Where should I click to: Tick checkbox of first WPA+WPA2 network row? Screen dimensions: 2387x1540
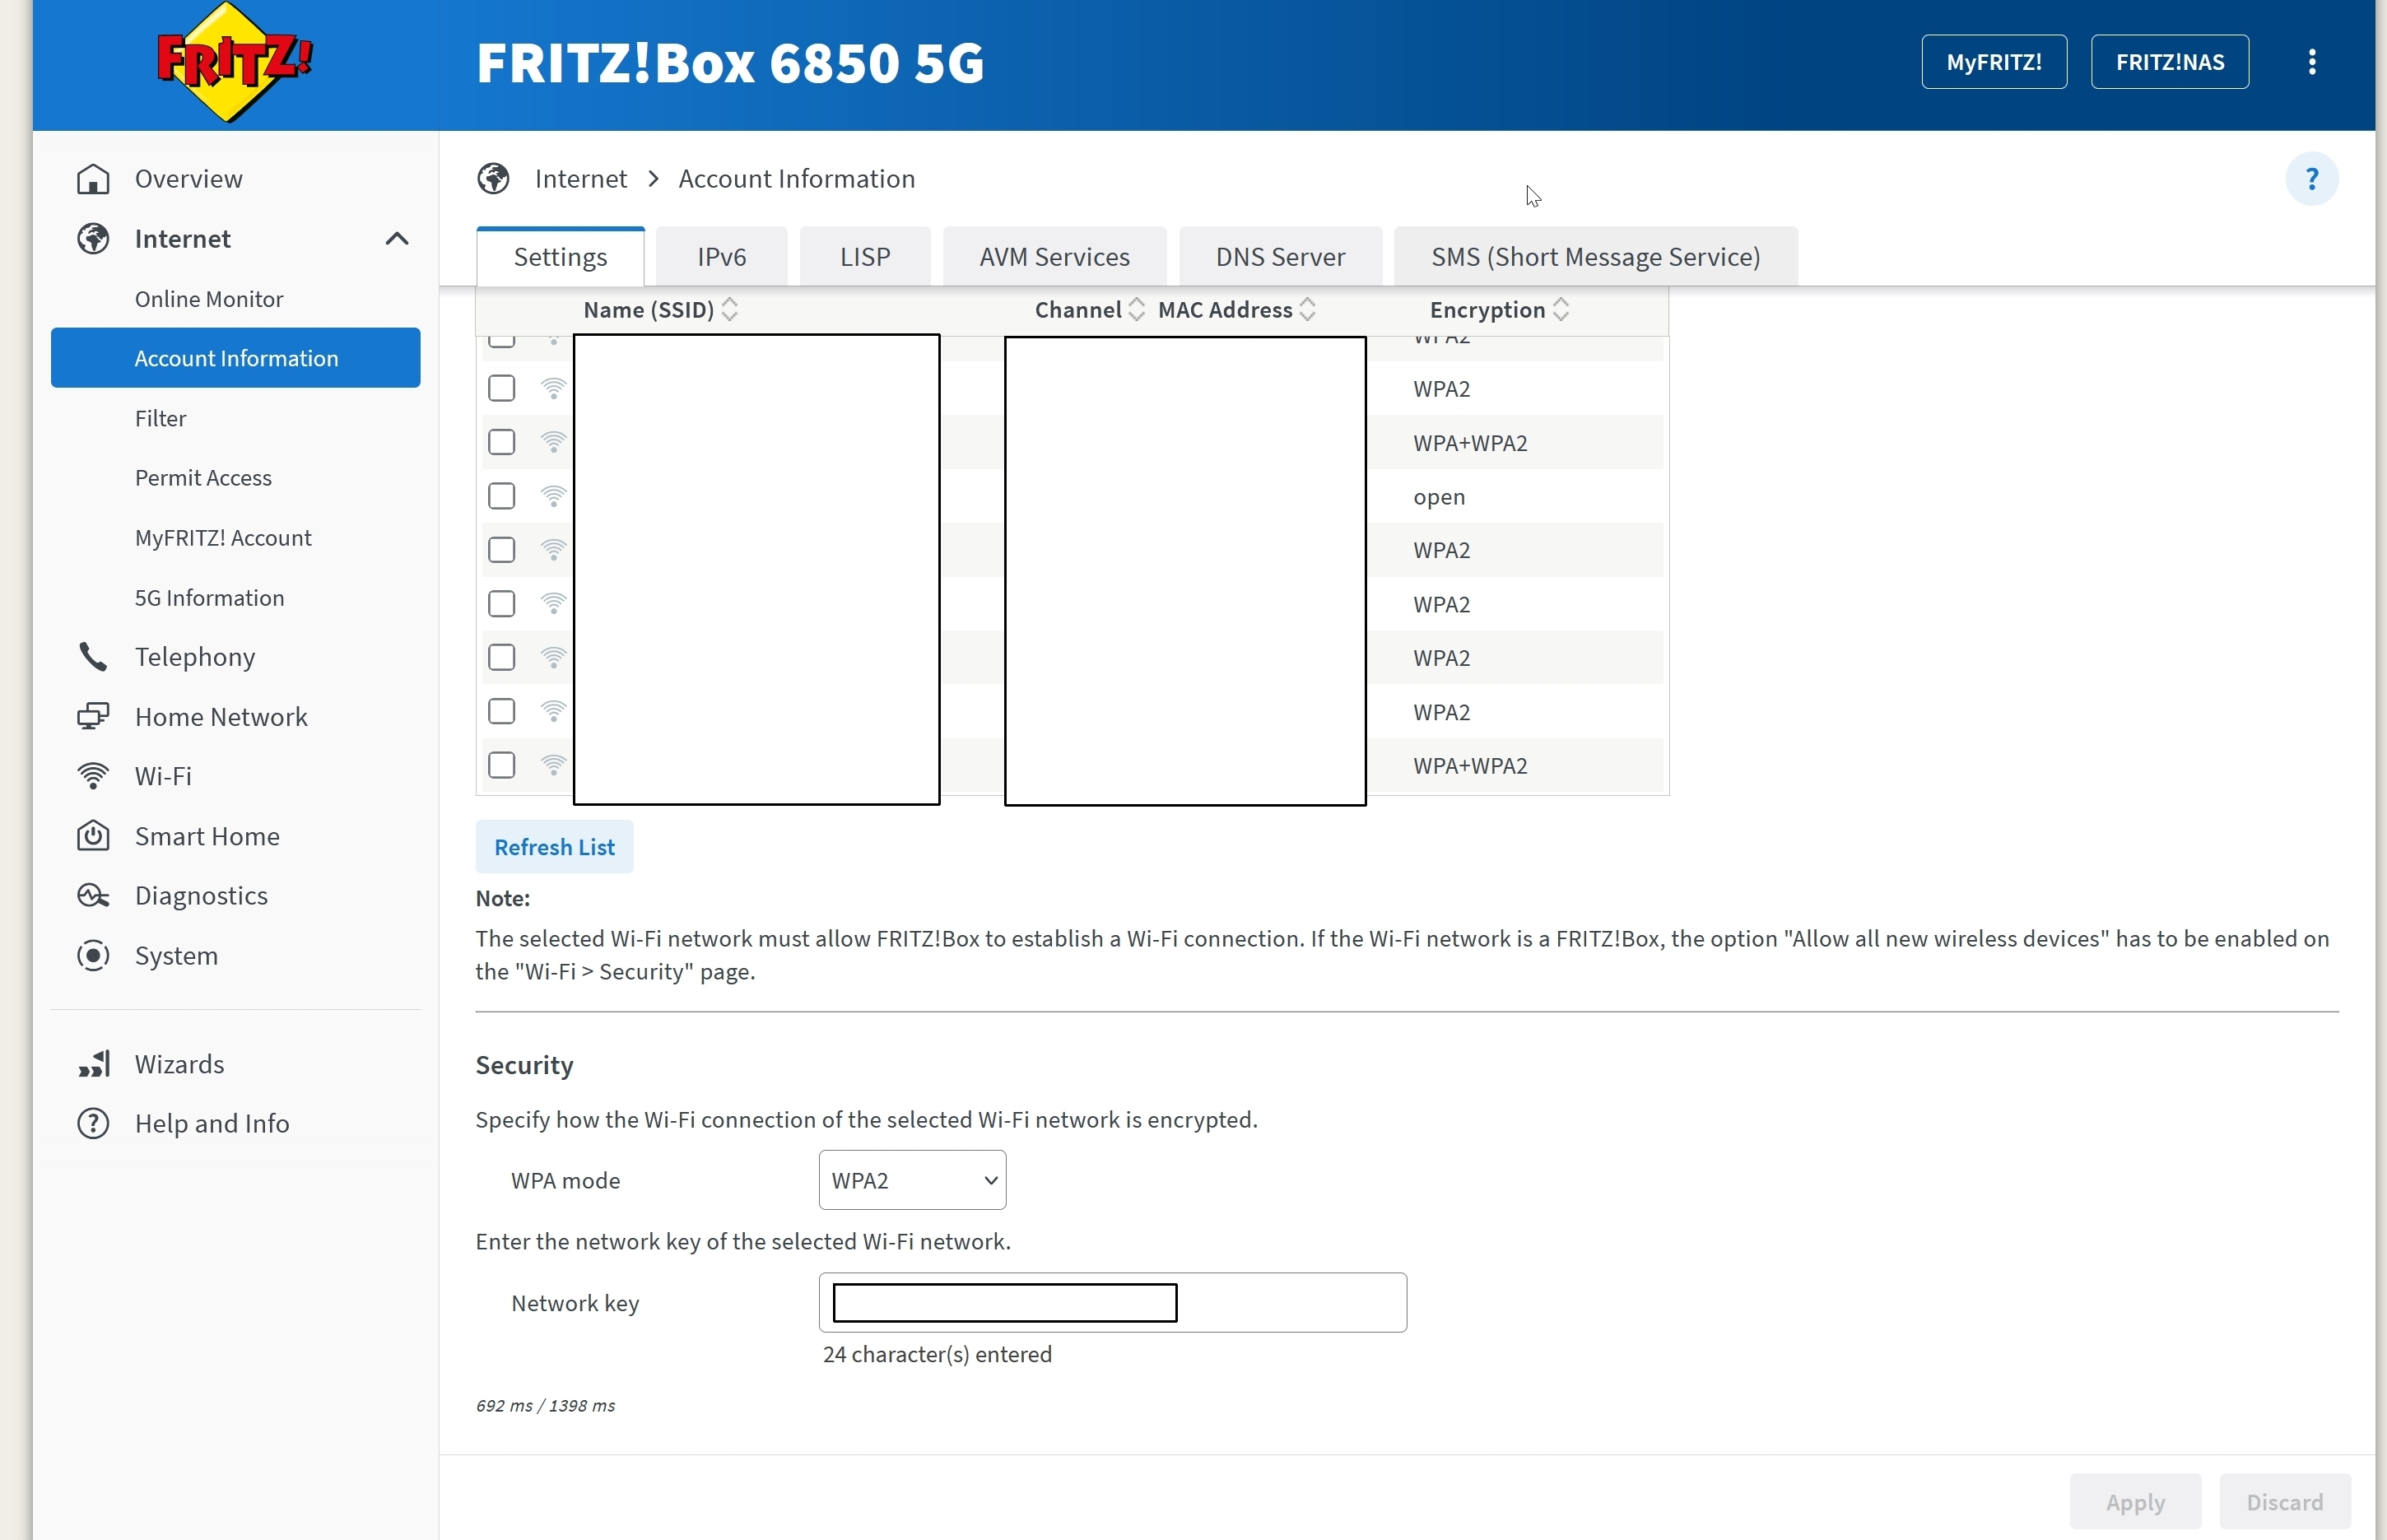pos(501,442)
